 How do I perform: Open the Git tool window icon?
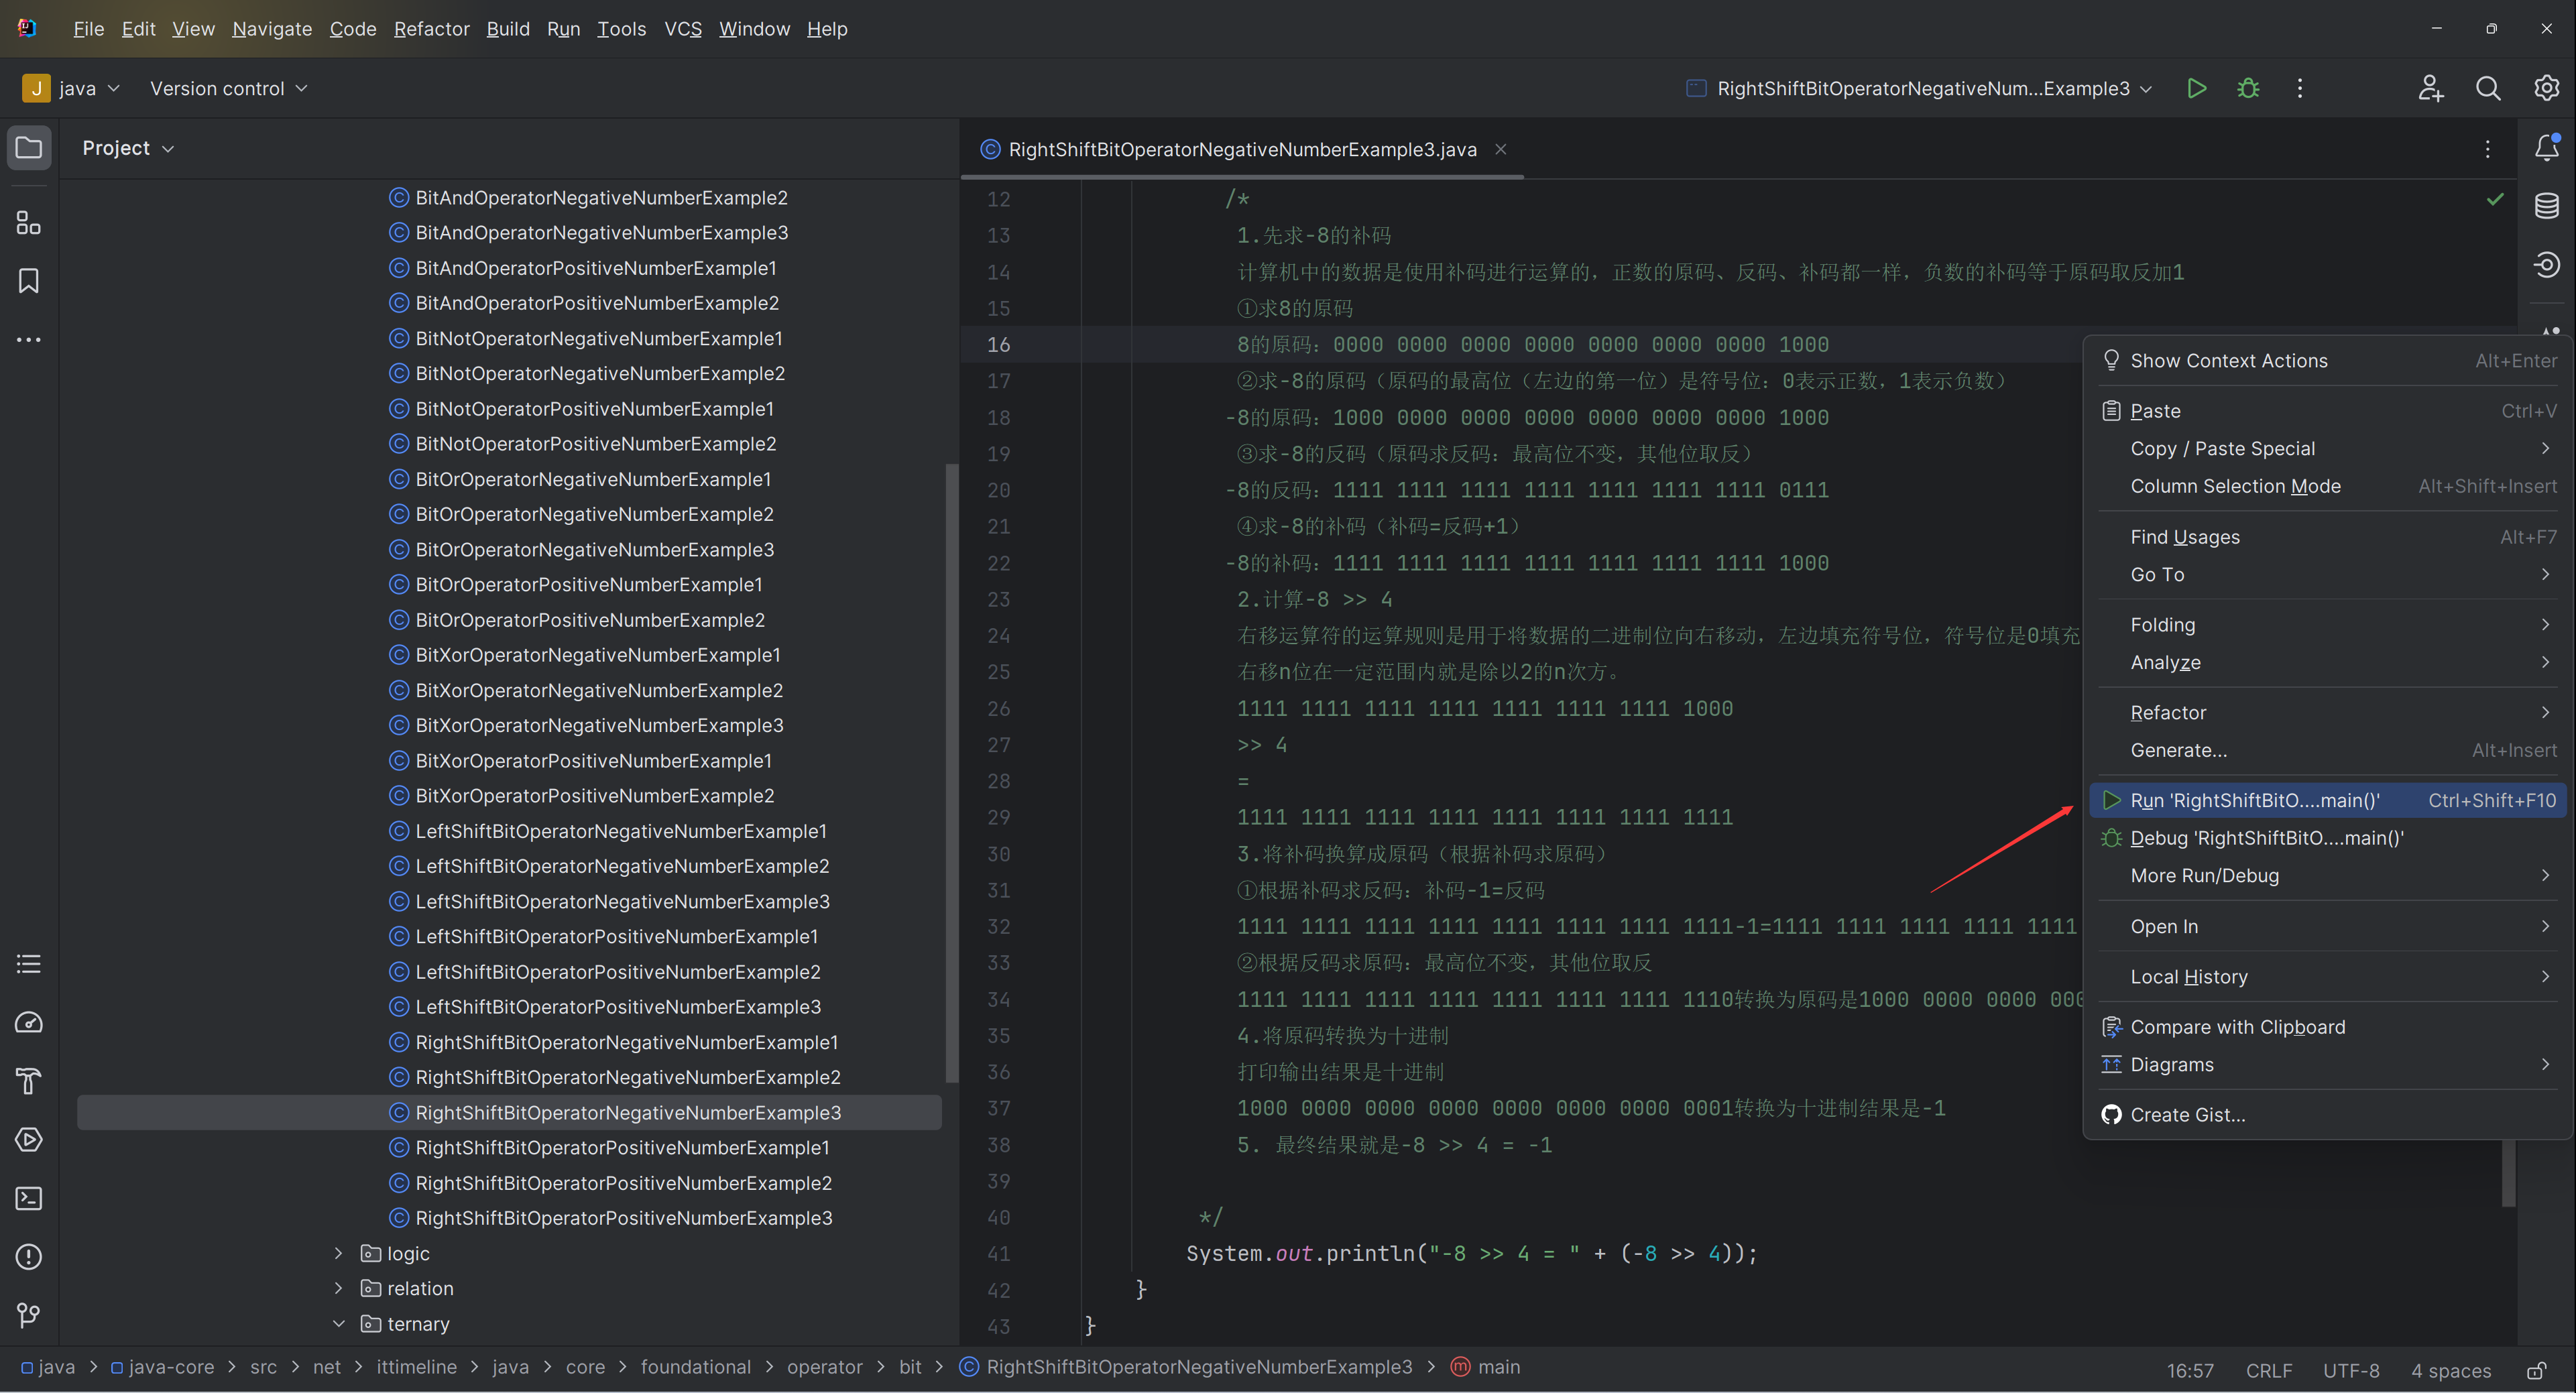click(x=29, y=1315)
